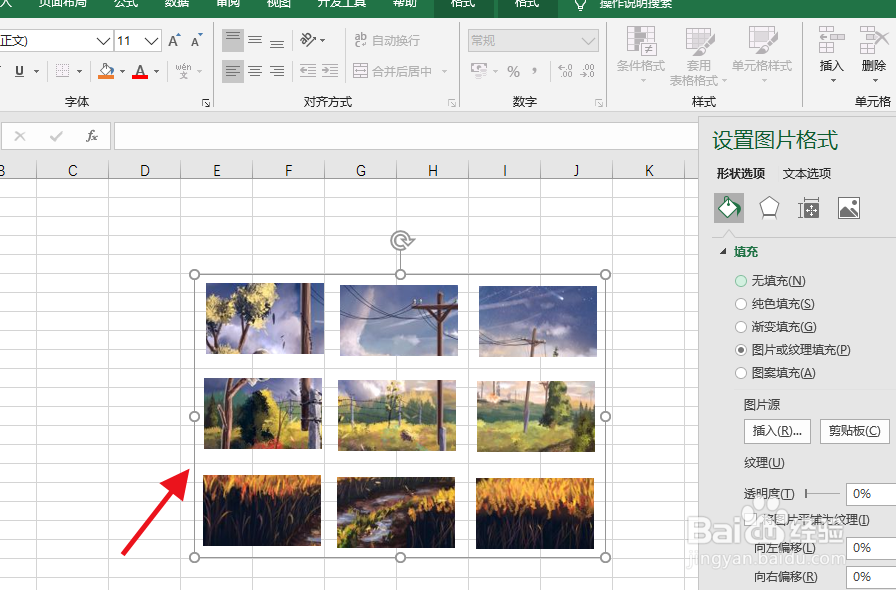Click the Increase Font Size icon
The height and width of the screenshot is (590, 896).
coord(174,41)
